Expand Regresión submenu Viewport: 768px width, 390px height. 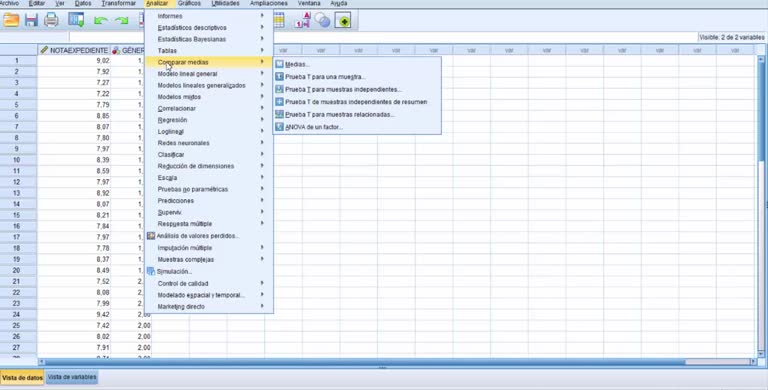[209, 120]
